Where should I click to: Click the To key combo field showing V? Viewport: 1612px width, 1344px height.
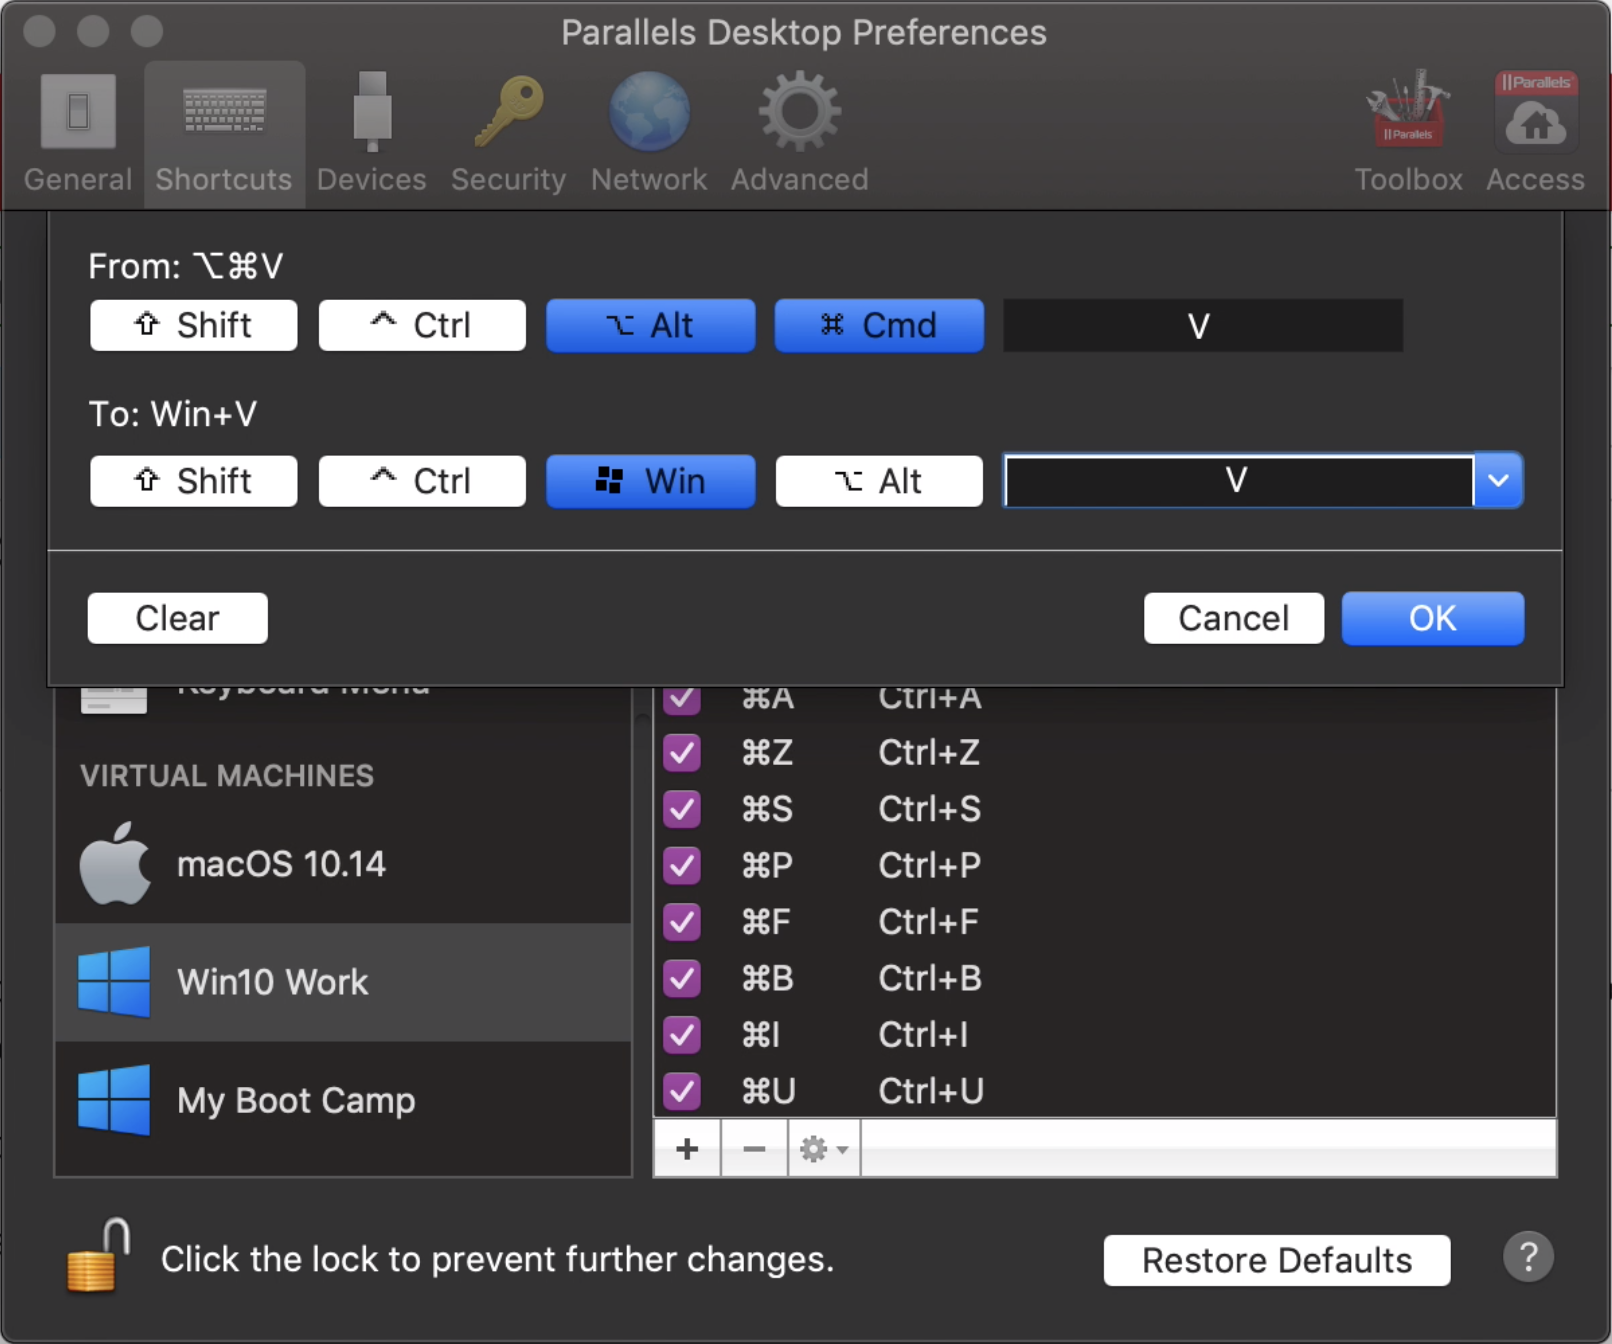pyautogui.click(x=1238, y=481)
